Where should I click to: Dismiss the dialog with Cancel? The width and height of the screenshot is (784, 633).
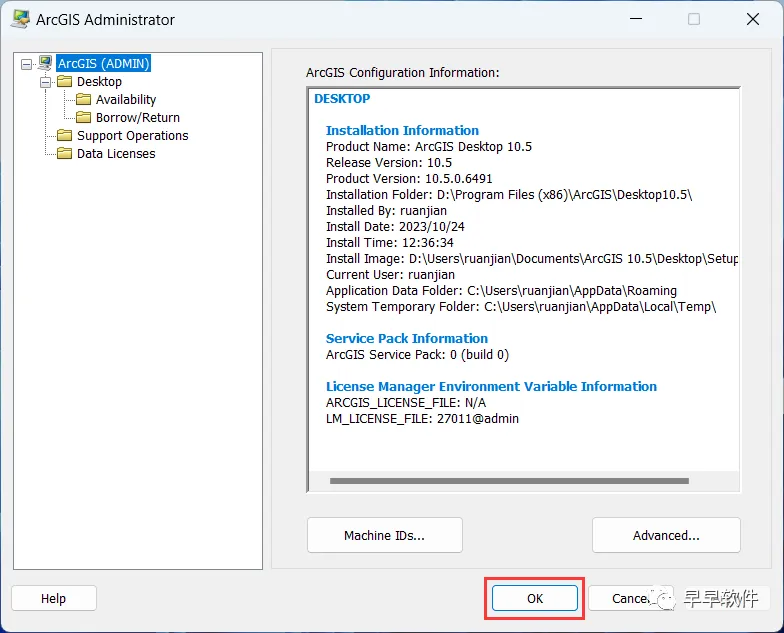pyautogui.click(x=631, y=598)
